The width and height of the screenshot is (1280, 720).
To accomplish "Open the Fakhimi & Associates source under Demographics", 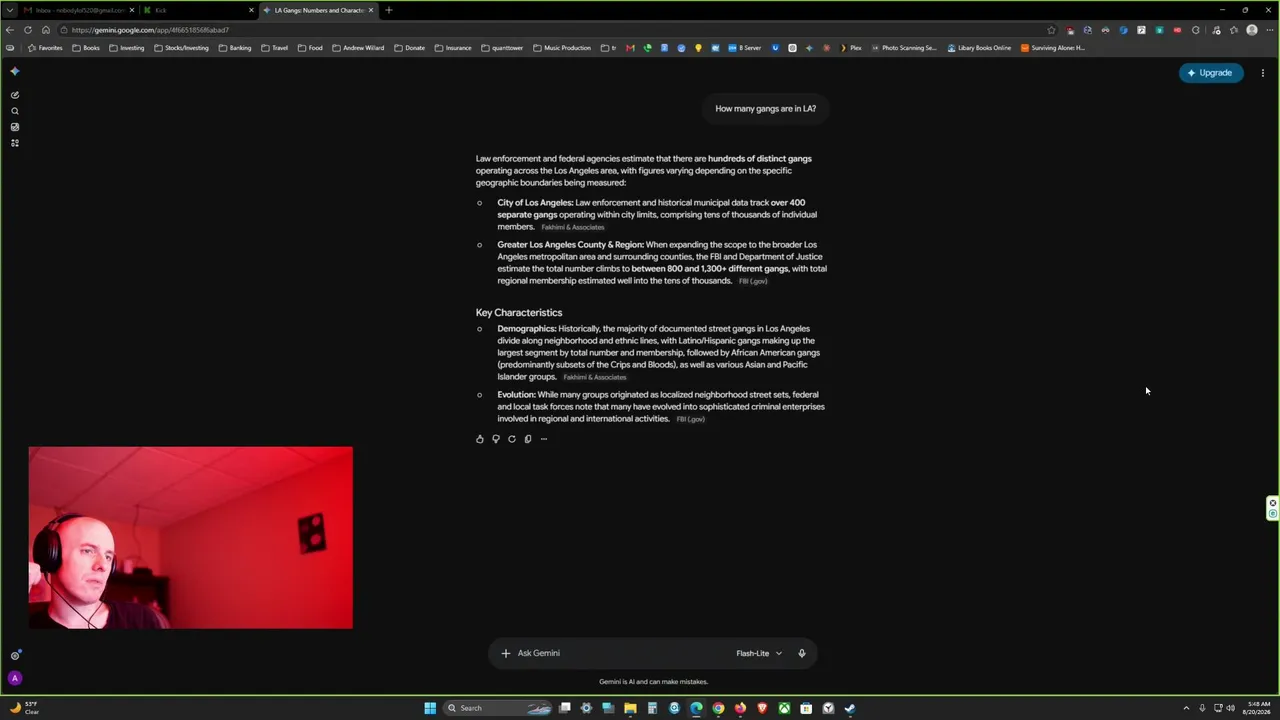I will (x=595, y=377).
